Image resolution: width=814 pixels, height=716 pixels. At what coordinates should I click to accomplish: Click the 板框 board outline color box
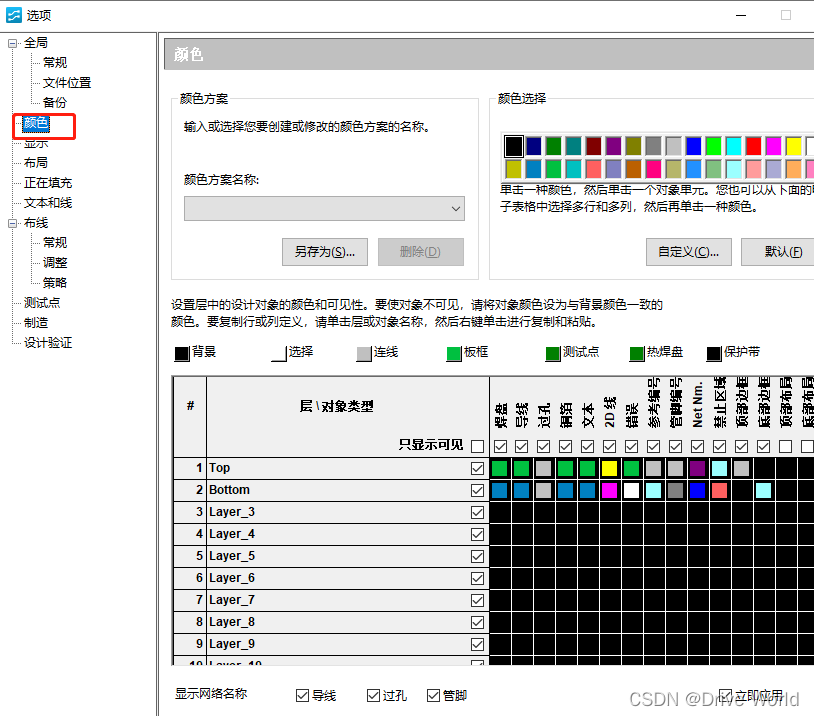(x=454, y=354)
